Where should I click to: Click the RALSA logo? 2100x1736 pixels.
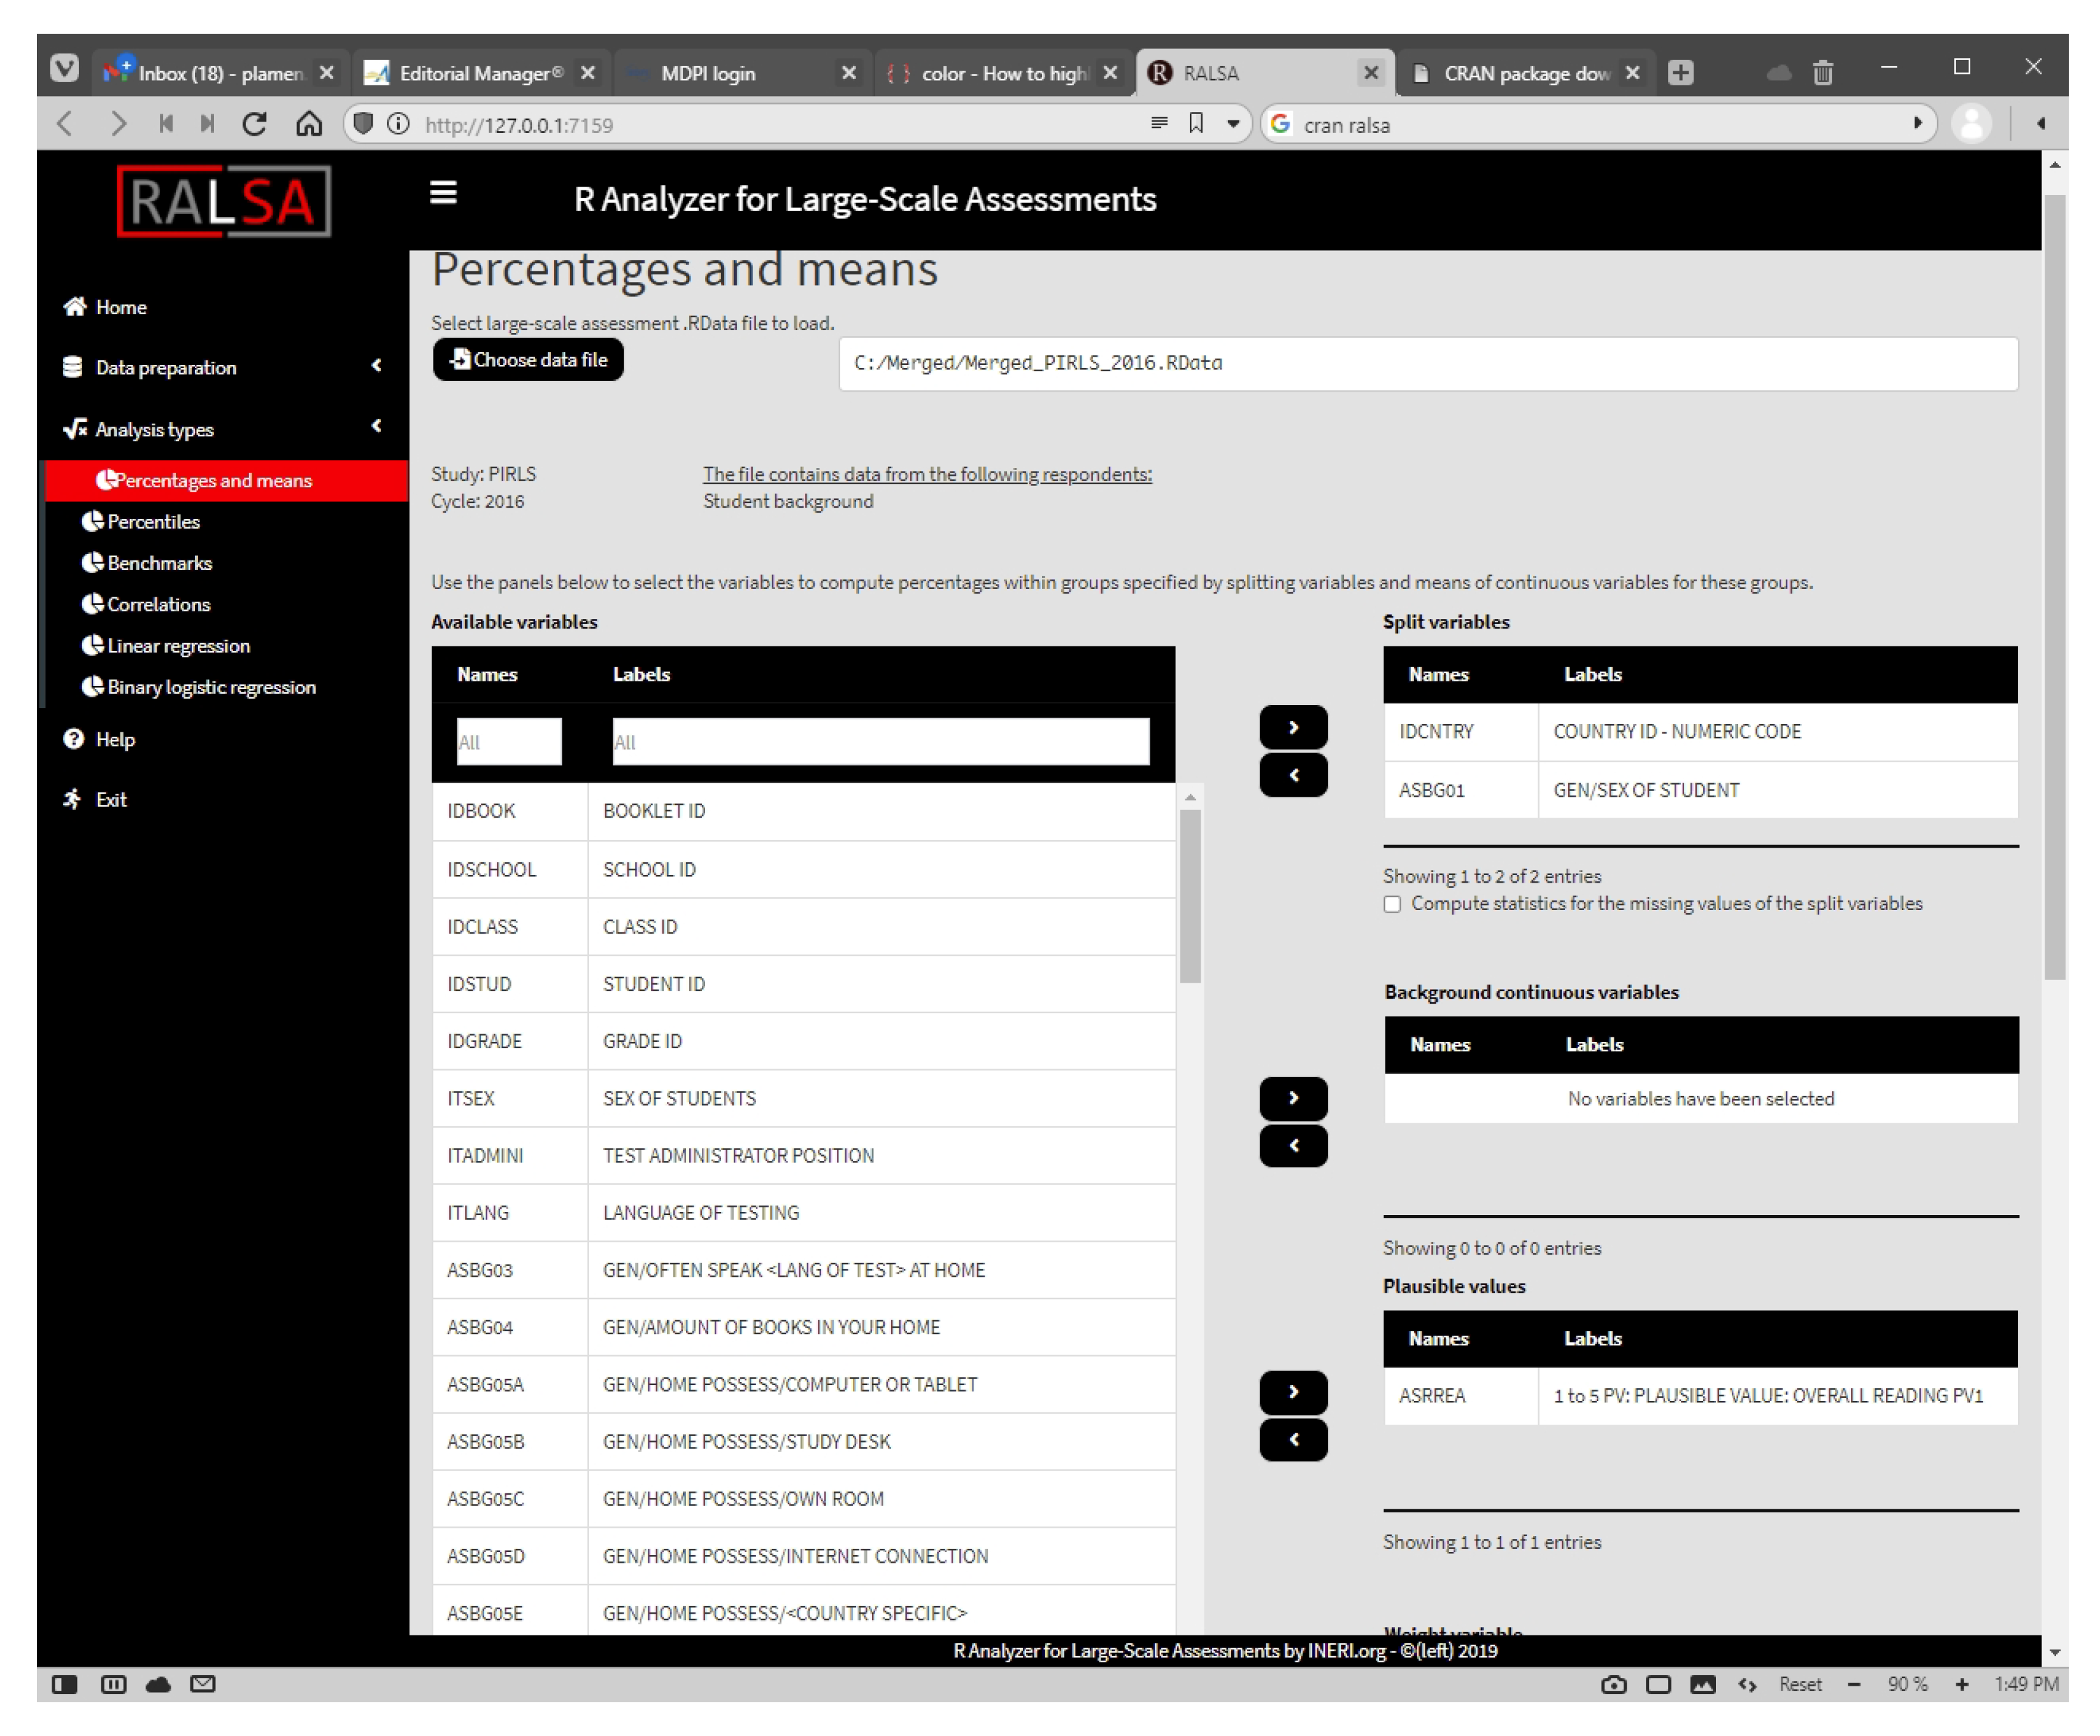[x=223, y=202]
